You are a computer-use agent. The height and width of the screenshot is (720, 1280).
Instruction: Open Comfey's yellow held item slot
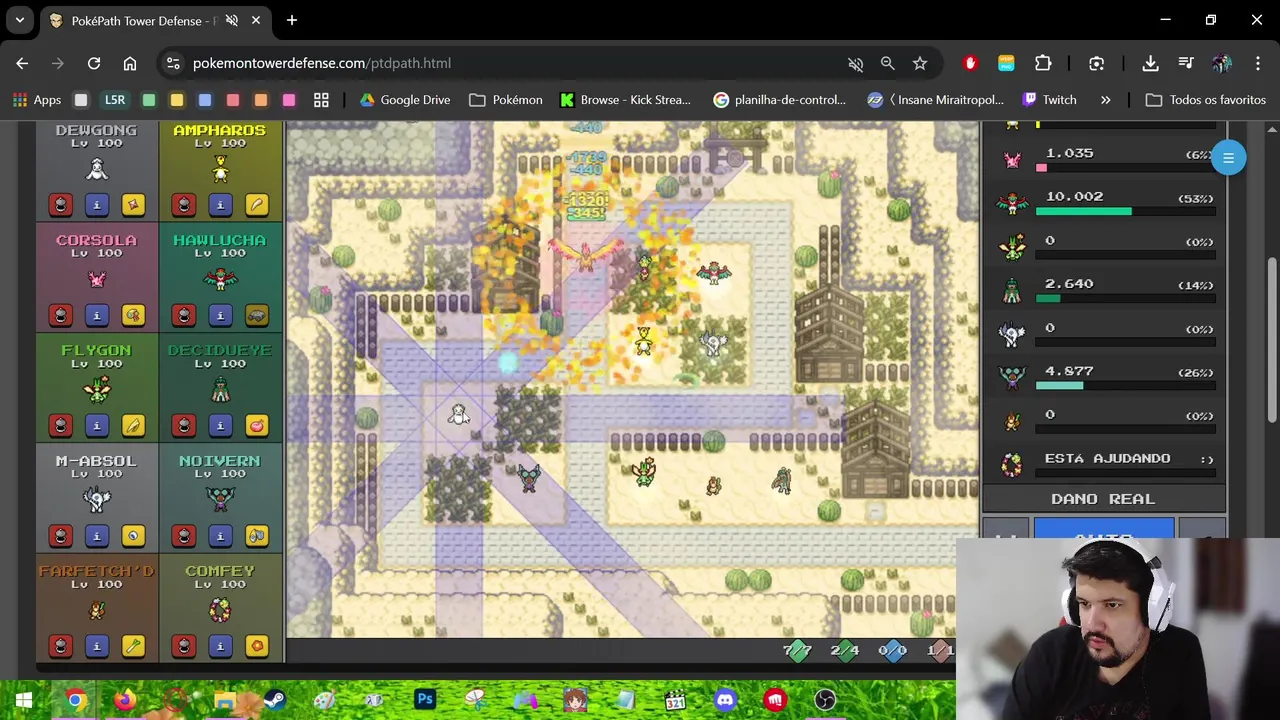(x=256, y=646)
